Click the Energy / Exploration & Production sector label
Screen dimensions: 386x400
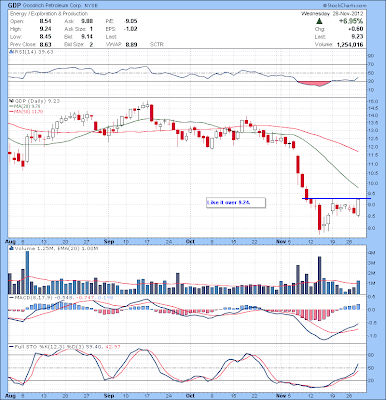(49, 14)
